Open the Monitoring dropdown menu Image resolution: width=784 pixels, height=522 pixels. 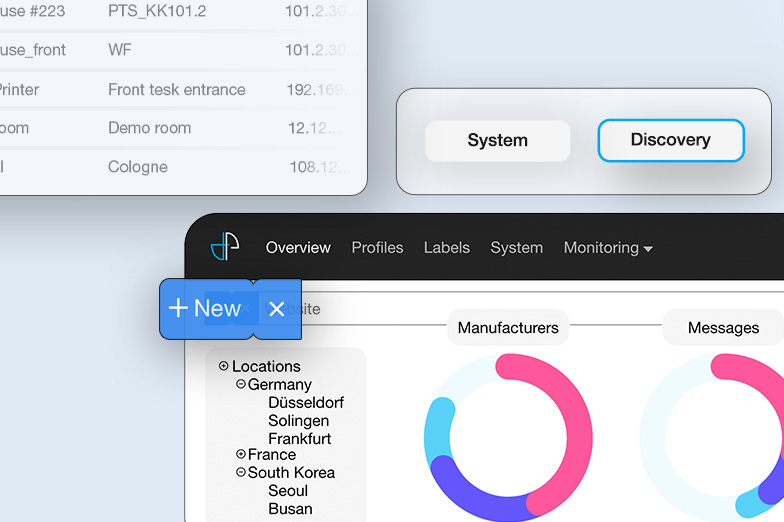point(608,248)
